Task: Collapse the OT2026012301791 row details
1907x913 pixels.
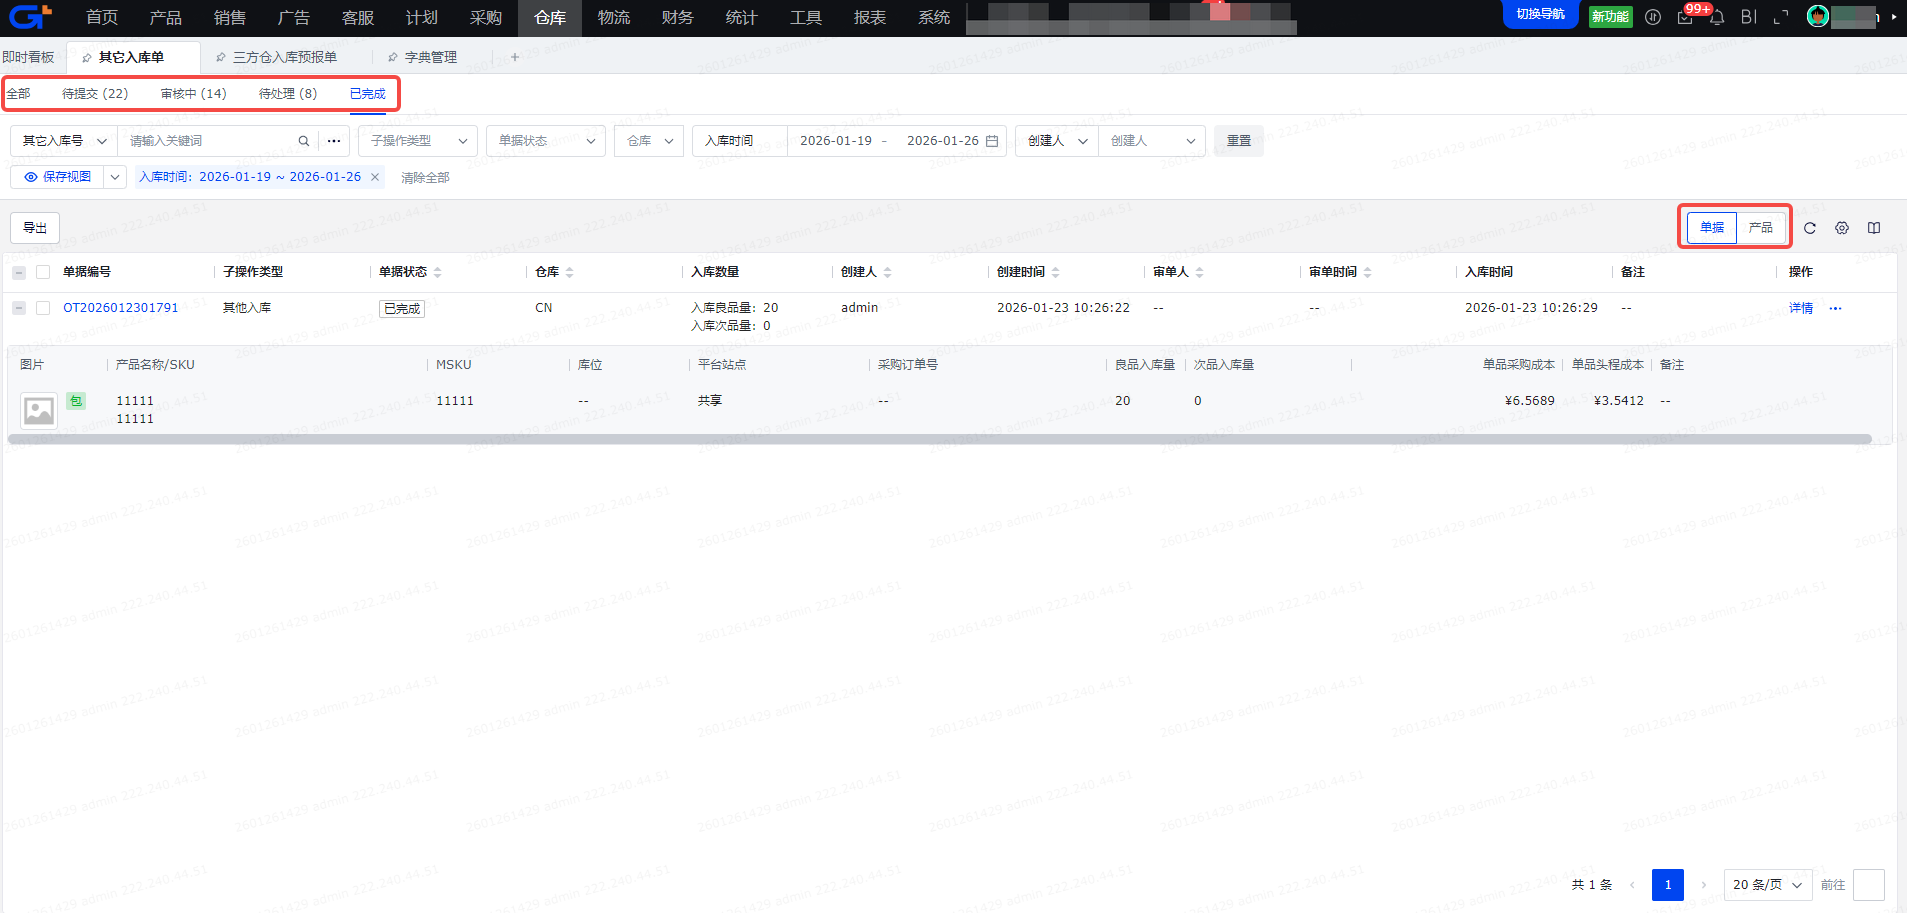Action: [19, 308]
